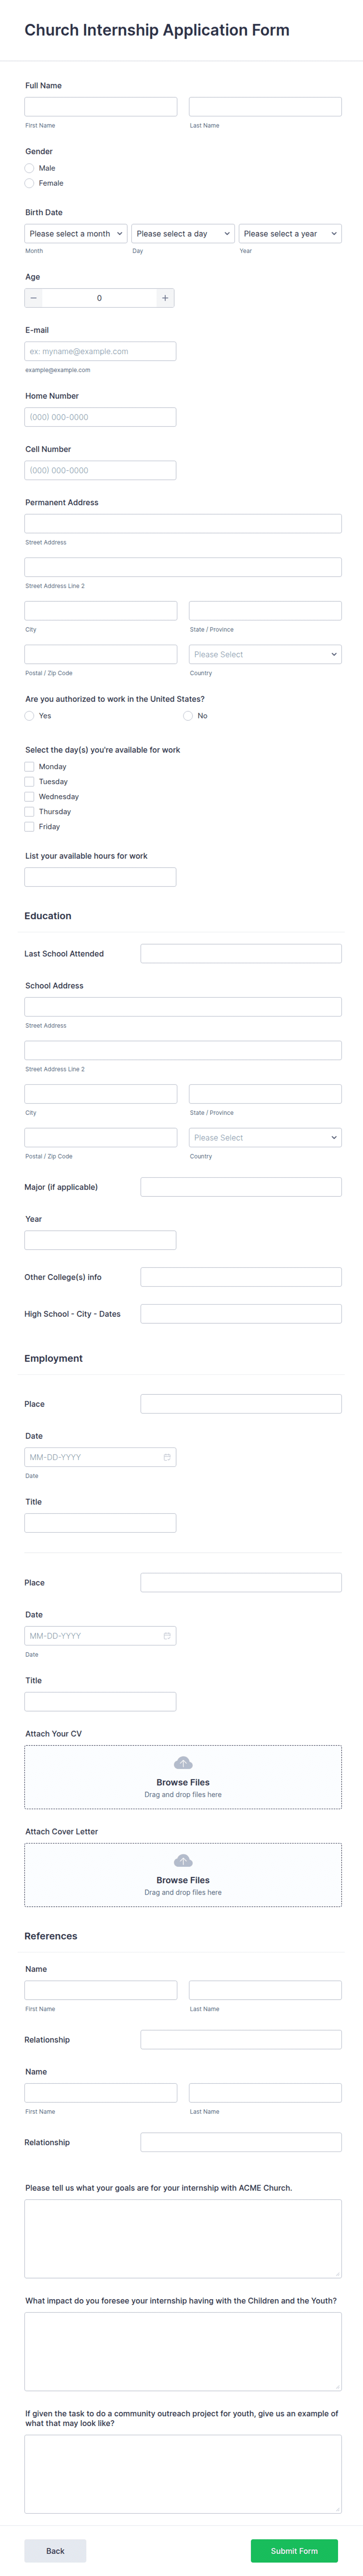Expand the birth year dropdown

pyautogui.click(x=290, y=234)
